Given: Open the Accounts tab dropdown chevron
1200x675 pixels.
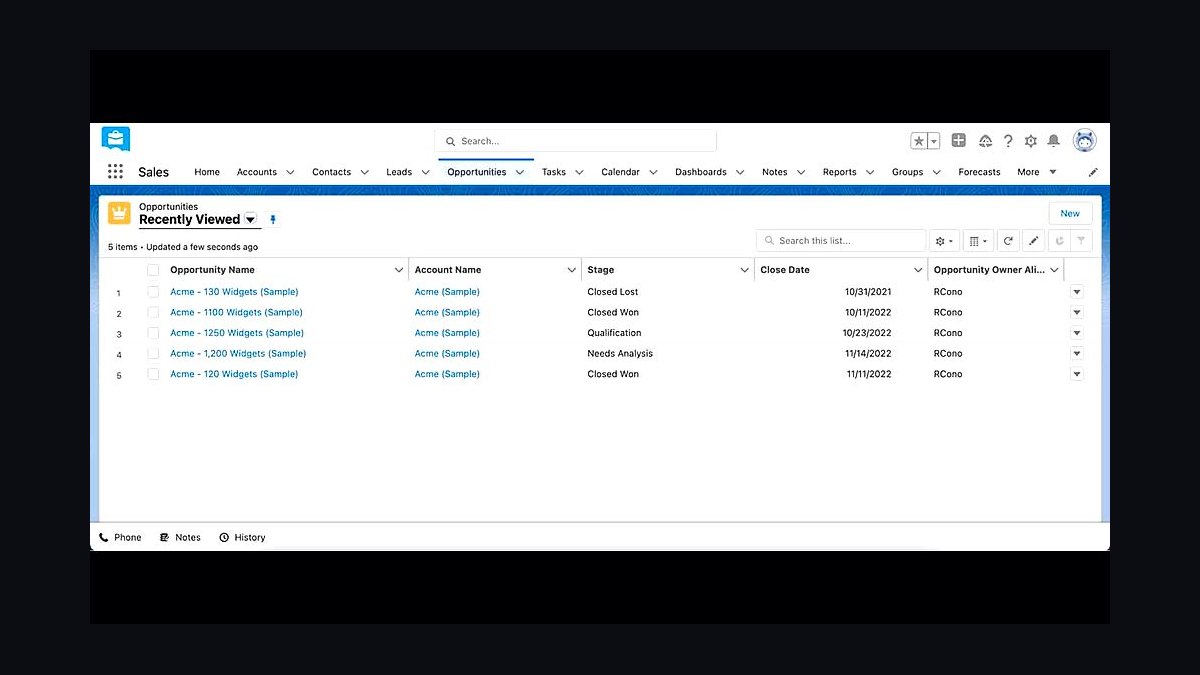Looking at the screenshot, I should point(290,172).
